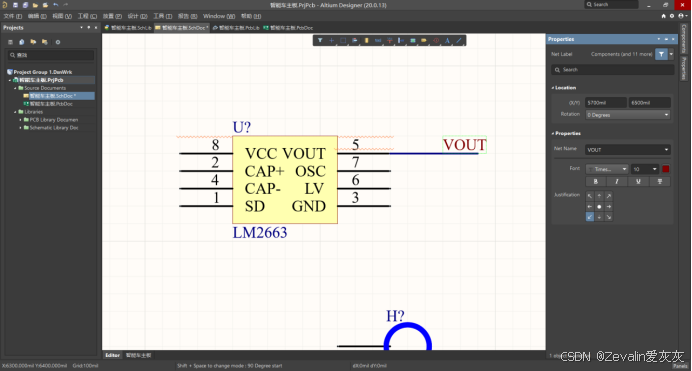Click the align objects tool in the floating toolbar
The image size is (692, 371).
[x=355, y=41]
